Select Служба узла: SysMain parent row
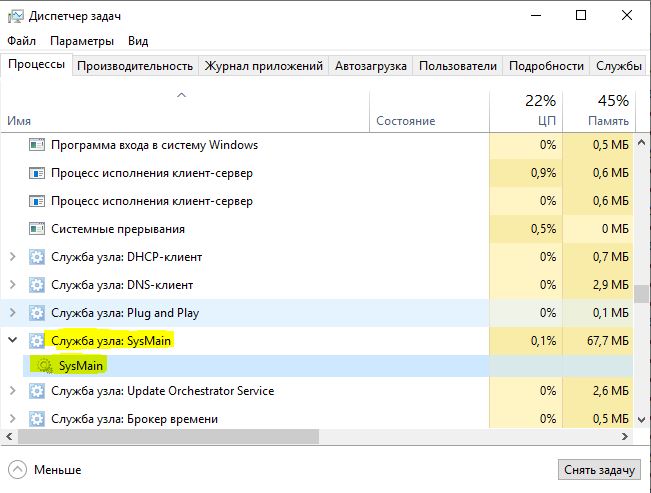Viewport: 651px width, 493px height. (x=317, y=341)
